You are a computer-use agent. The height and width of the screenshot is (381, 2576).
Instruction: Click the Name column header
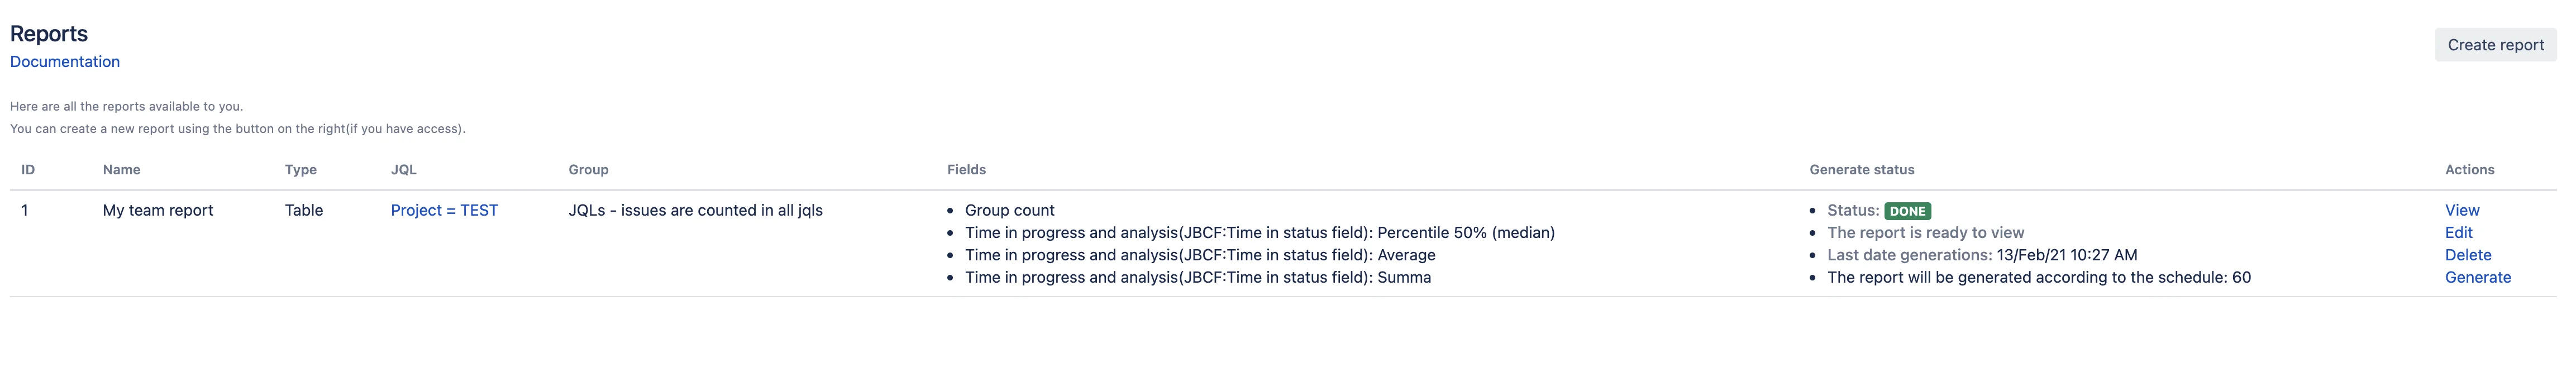point(121,170)
